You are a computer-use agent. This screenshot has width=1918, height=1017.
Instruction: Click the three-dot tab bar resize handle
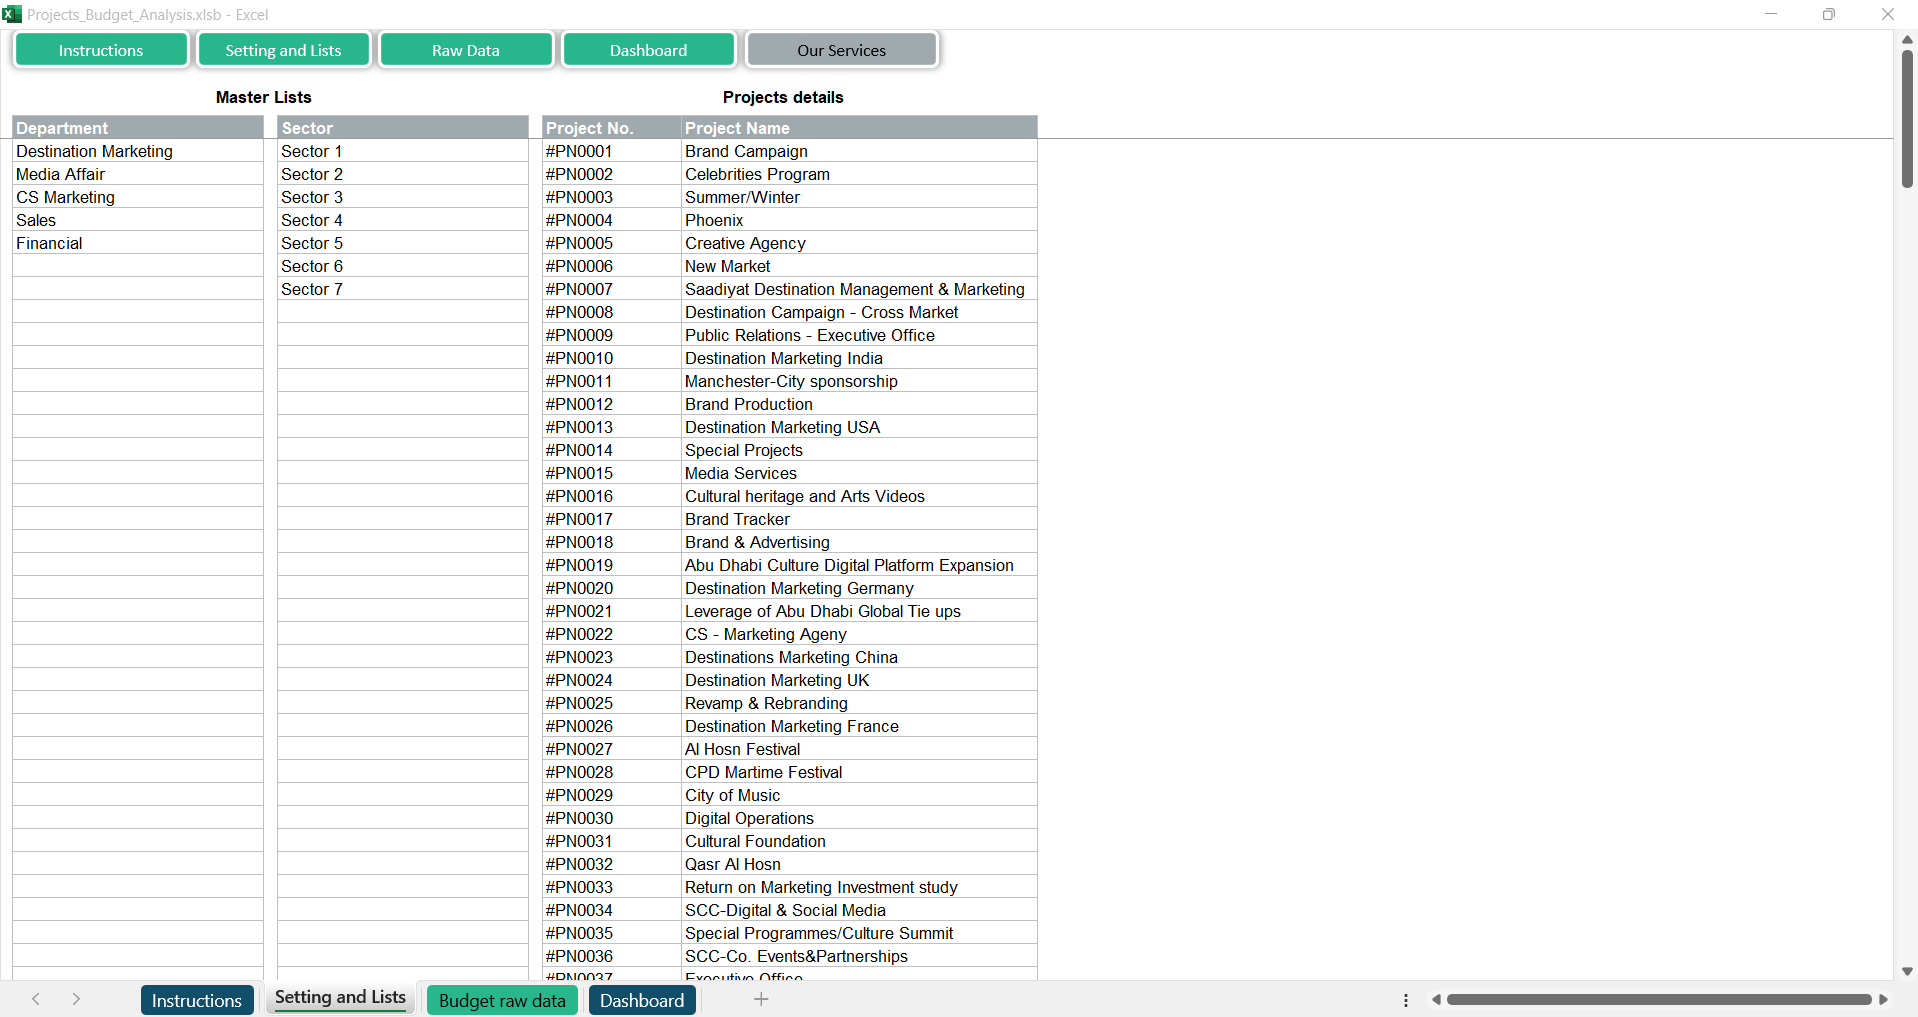pos(1406,1000)
